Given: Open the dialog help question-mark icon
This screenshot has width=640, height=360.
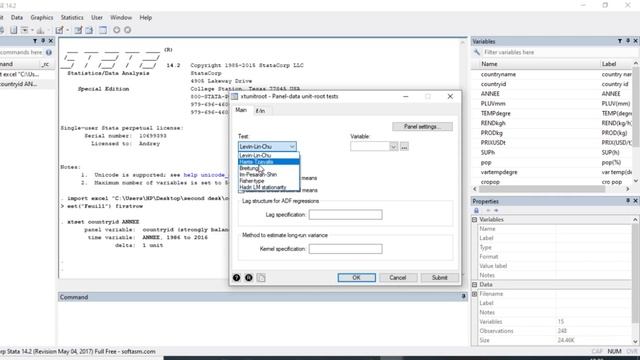Looking at the screenshot, I should (x=236, y=278).
